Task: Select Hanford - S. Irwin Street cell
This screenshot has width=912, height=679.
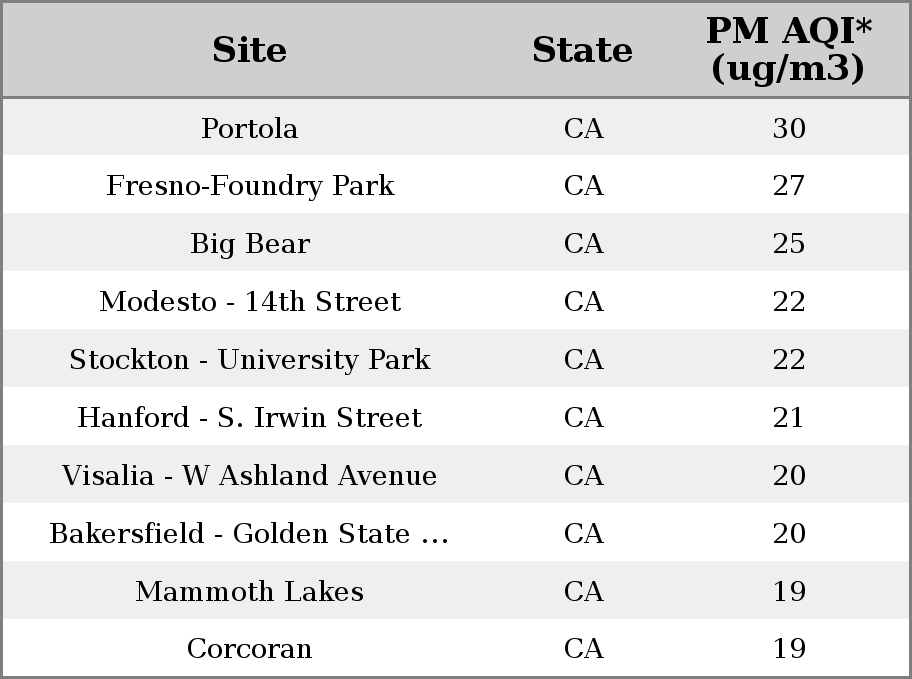Action: tap(250, 417)
